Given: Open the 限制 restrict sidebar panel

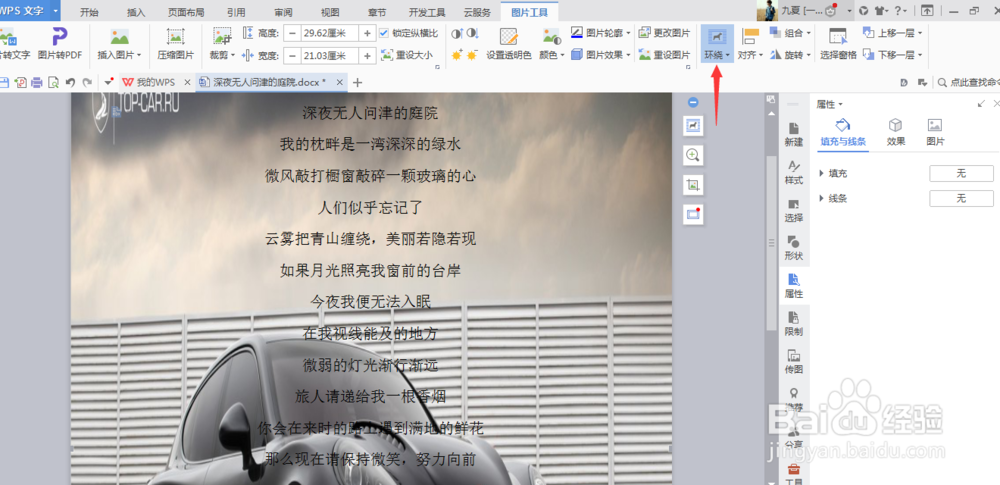Looking at the screenshot, I should [793, 324].
